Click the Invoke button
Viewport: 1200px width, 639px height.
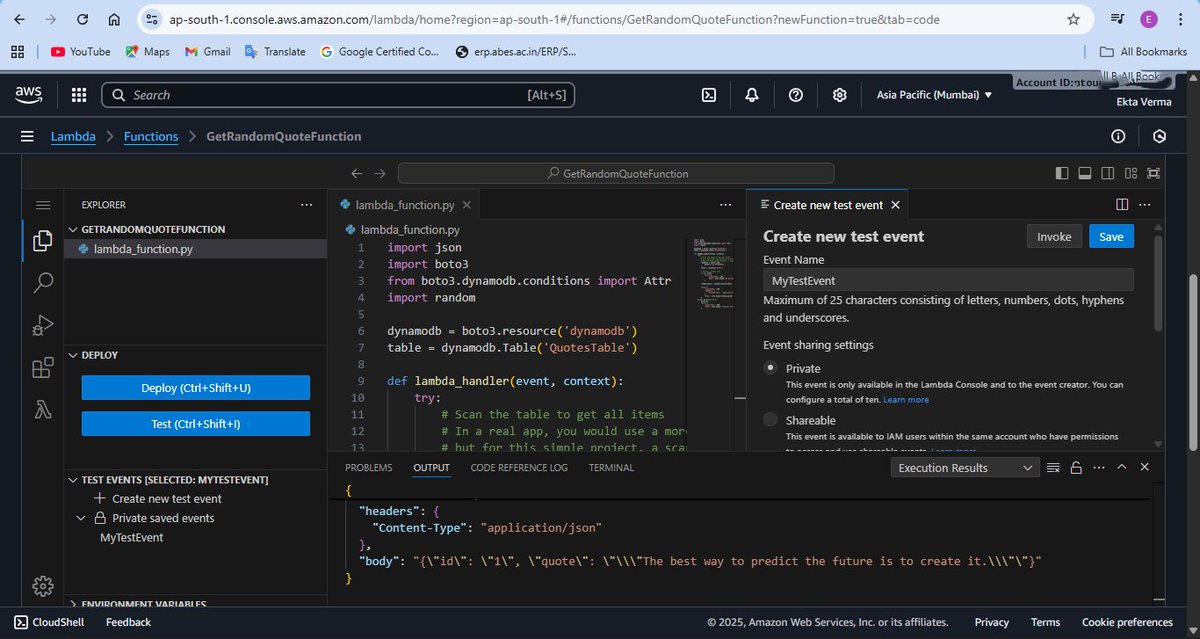point(1054,237)
